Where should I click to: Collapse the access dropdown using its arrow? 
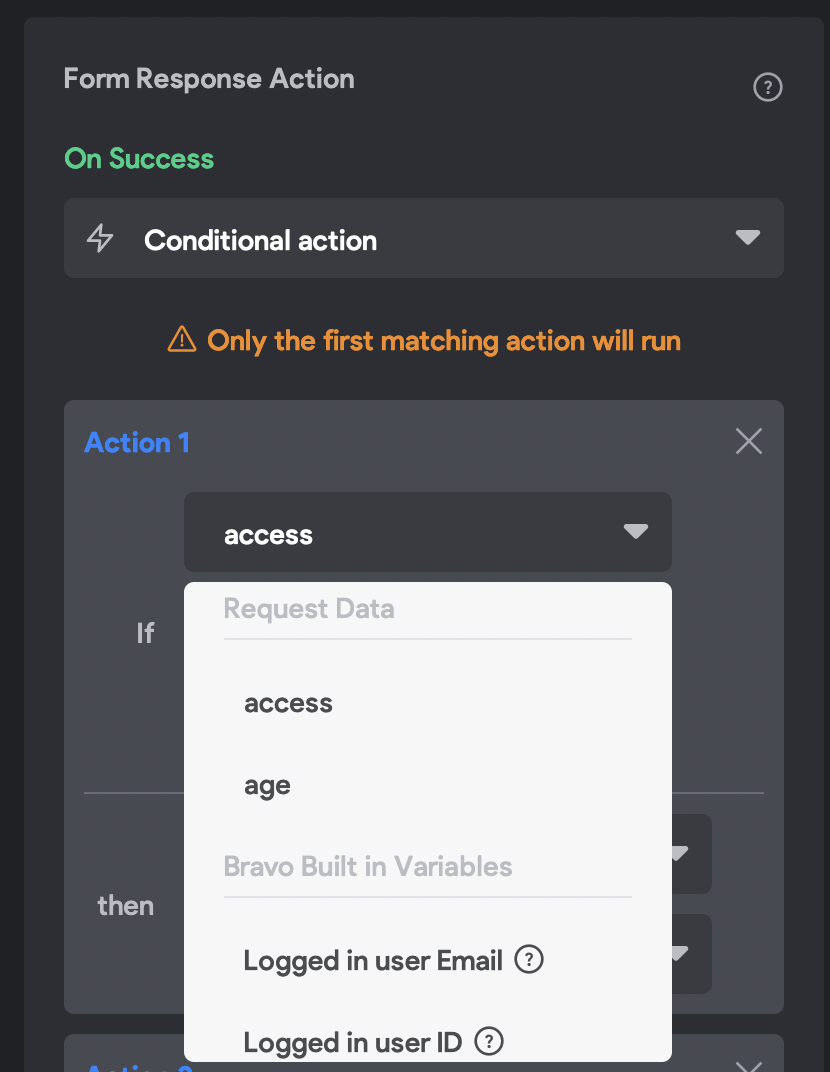(x=636, y=531)
